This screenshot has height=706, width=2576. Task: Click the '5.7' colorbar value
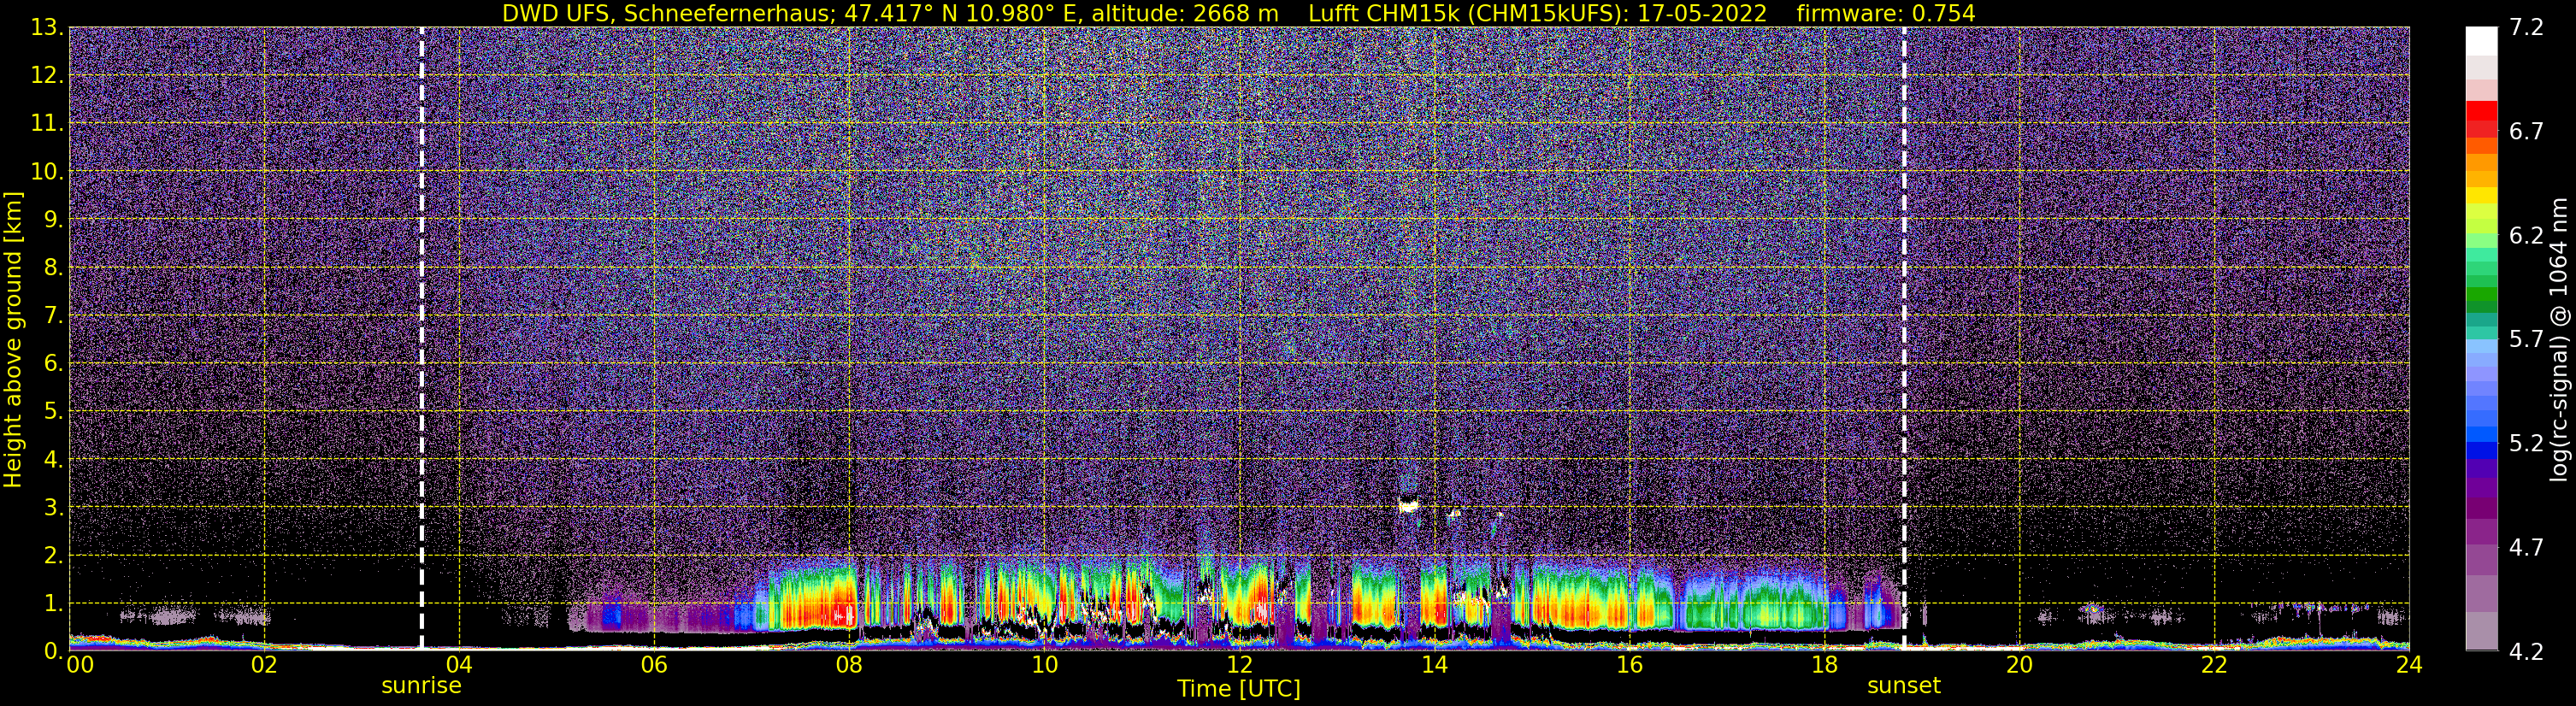pyautogui.click(x=2527, y=340)
